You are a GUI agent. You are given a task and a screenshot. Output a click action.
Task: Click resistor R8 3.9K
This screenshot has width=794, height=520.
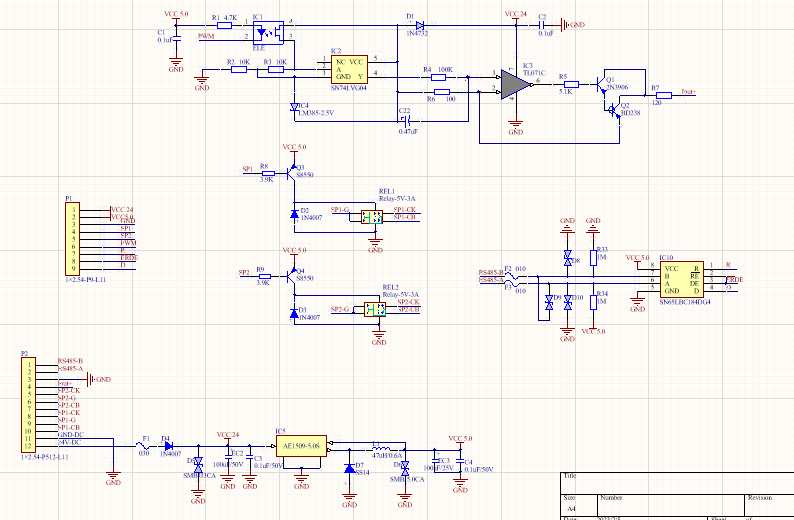pos(268,174)
